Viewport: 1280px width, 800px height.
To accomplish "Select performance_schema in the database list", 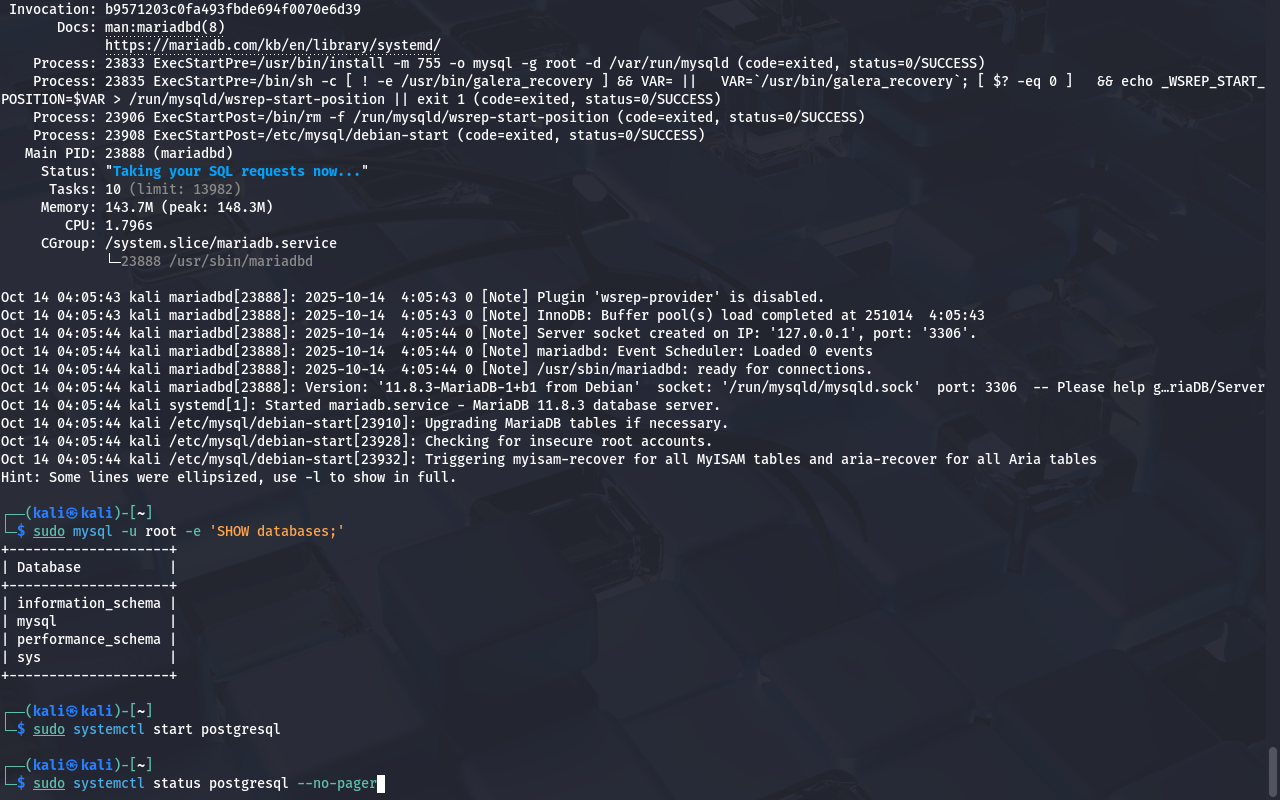I will [88, 639].
